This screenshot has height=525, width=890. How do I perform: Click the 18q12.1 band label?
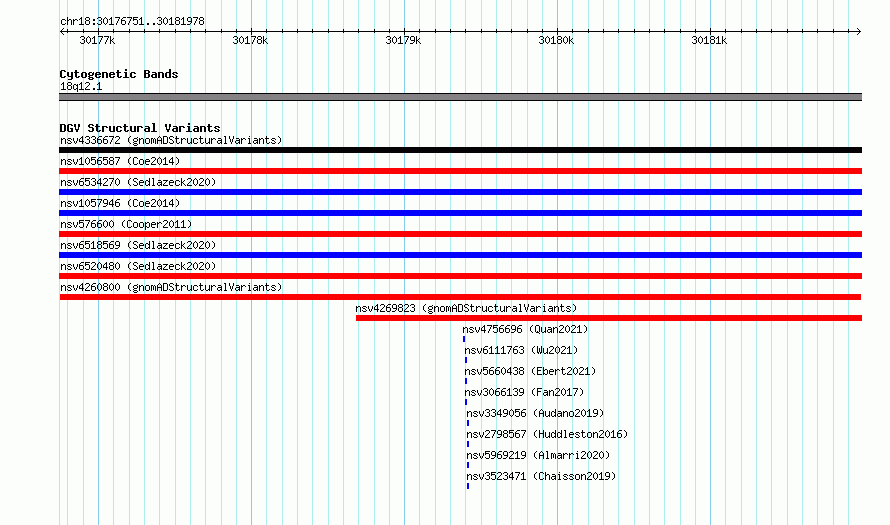(x=81, y=86)
